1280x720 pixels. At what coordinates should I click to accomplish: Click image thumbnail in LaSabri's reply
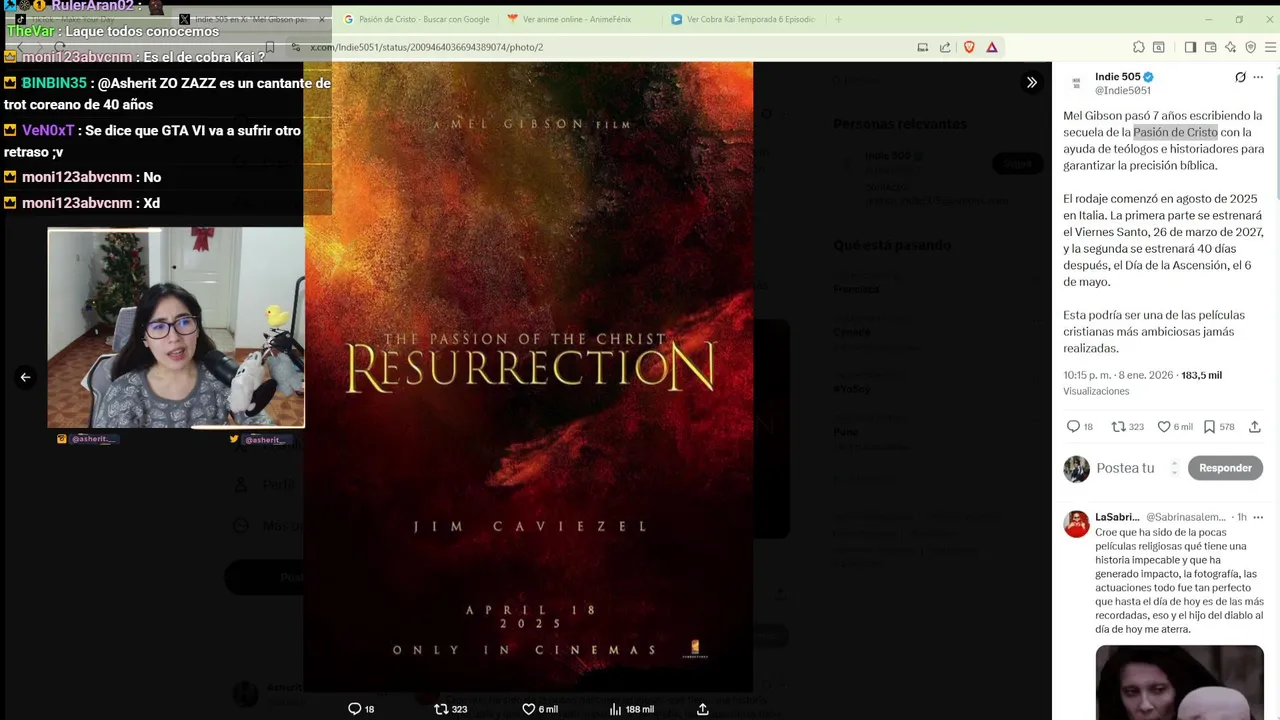(1179, 682)
